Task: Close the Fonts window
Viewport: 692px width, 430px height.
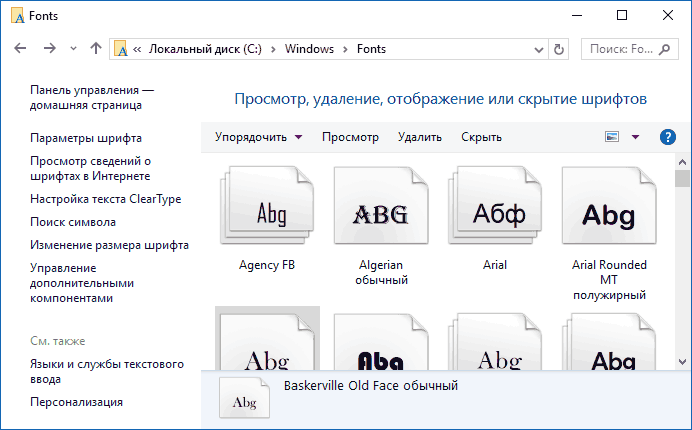Action: (x=668, y=15)
